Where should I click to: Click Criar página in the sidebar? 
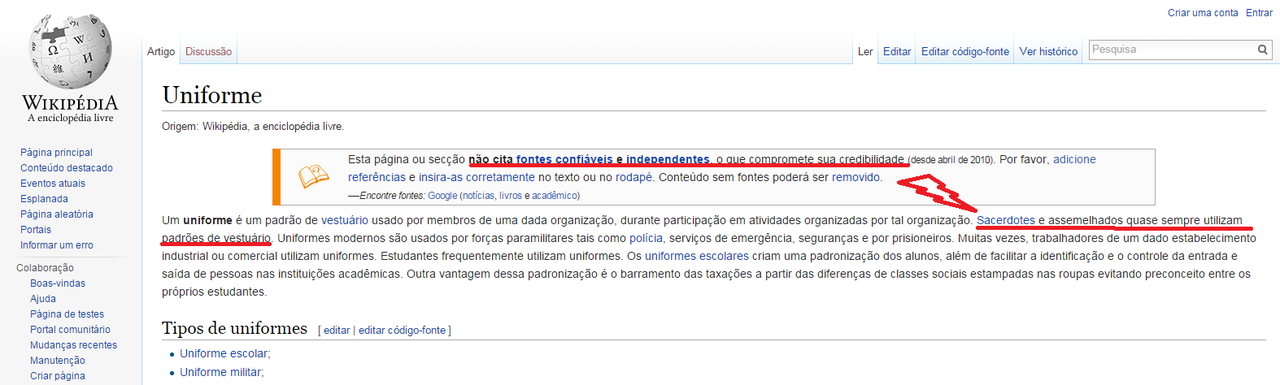point(57,376)
